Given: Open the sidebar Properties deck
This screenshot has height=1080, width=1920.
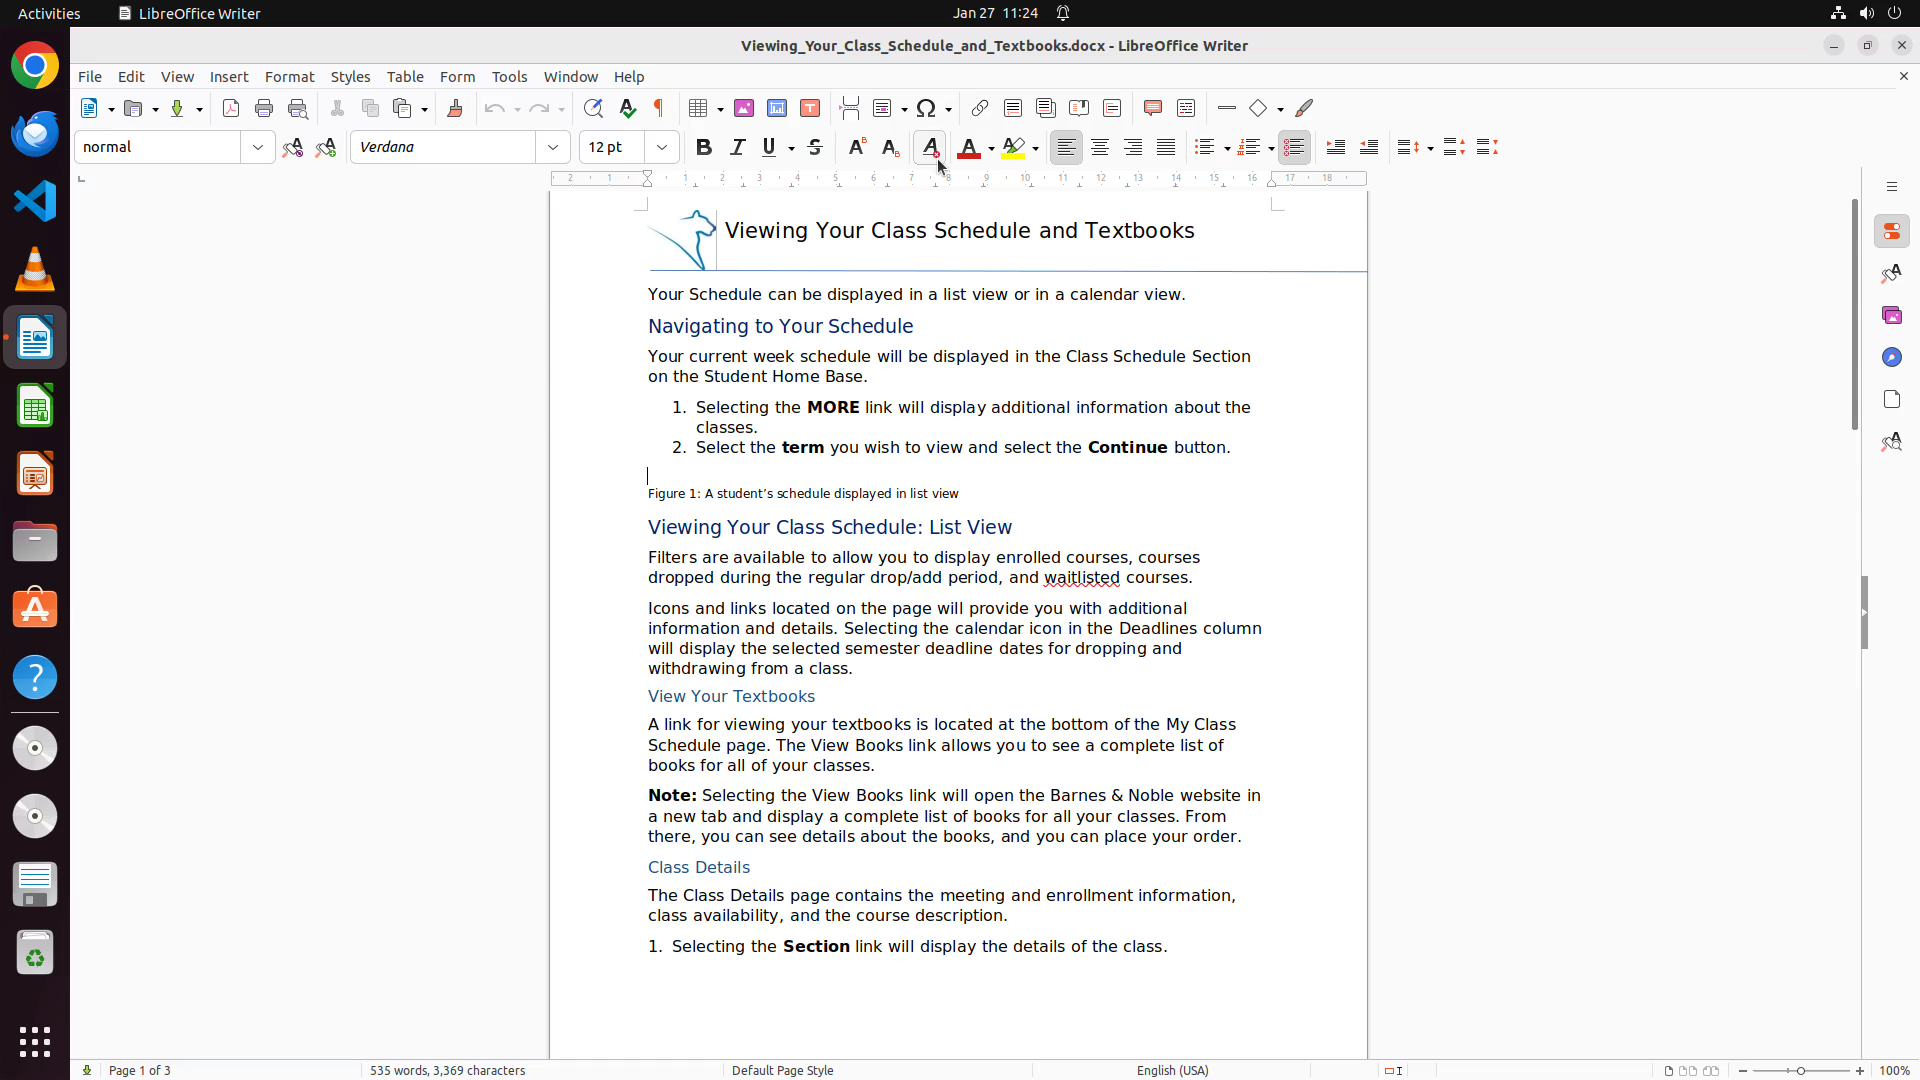Looking at the screenshot, I should coord(1892,231).
